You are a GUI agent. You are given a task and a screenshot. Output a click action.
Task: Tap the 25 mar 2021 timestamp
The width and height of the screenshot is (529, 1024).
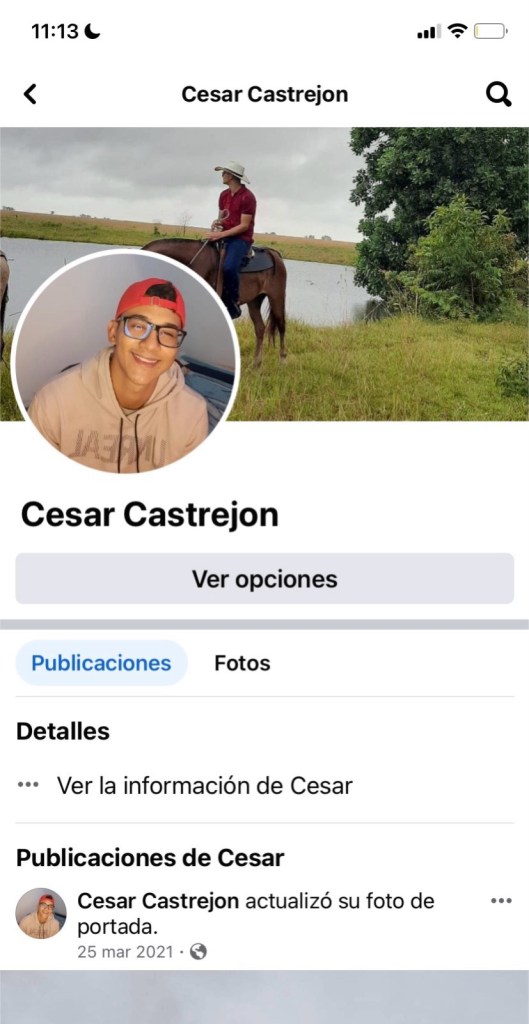[x=125, y=952]
